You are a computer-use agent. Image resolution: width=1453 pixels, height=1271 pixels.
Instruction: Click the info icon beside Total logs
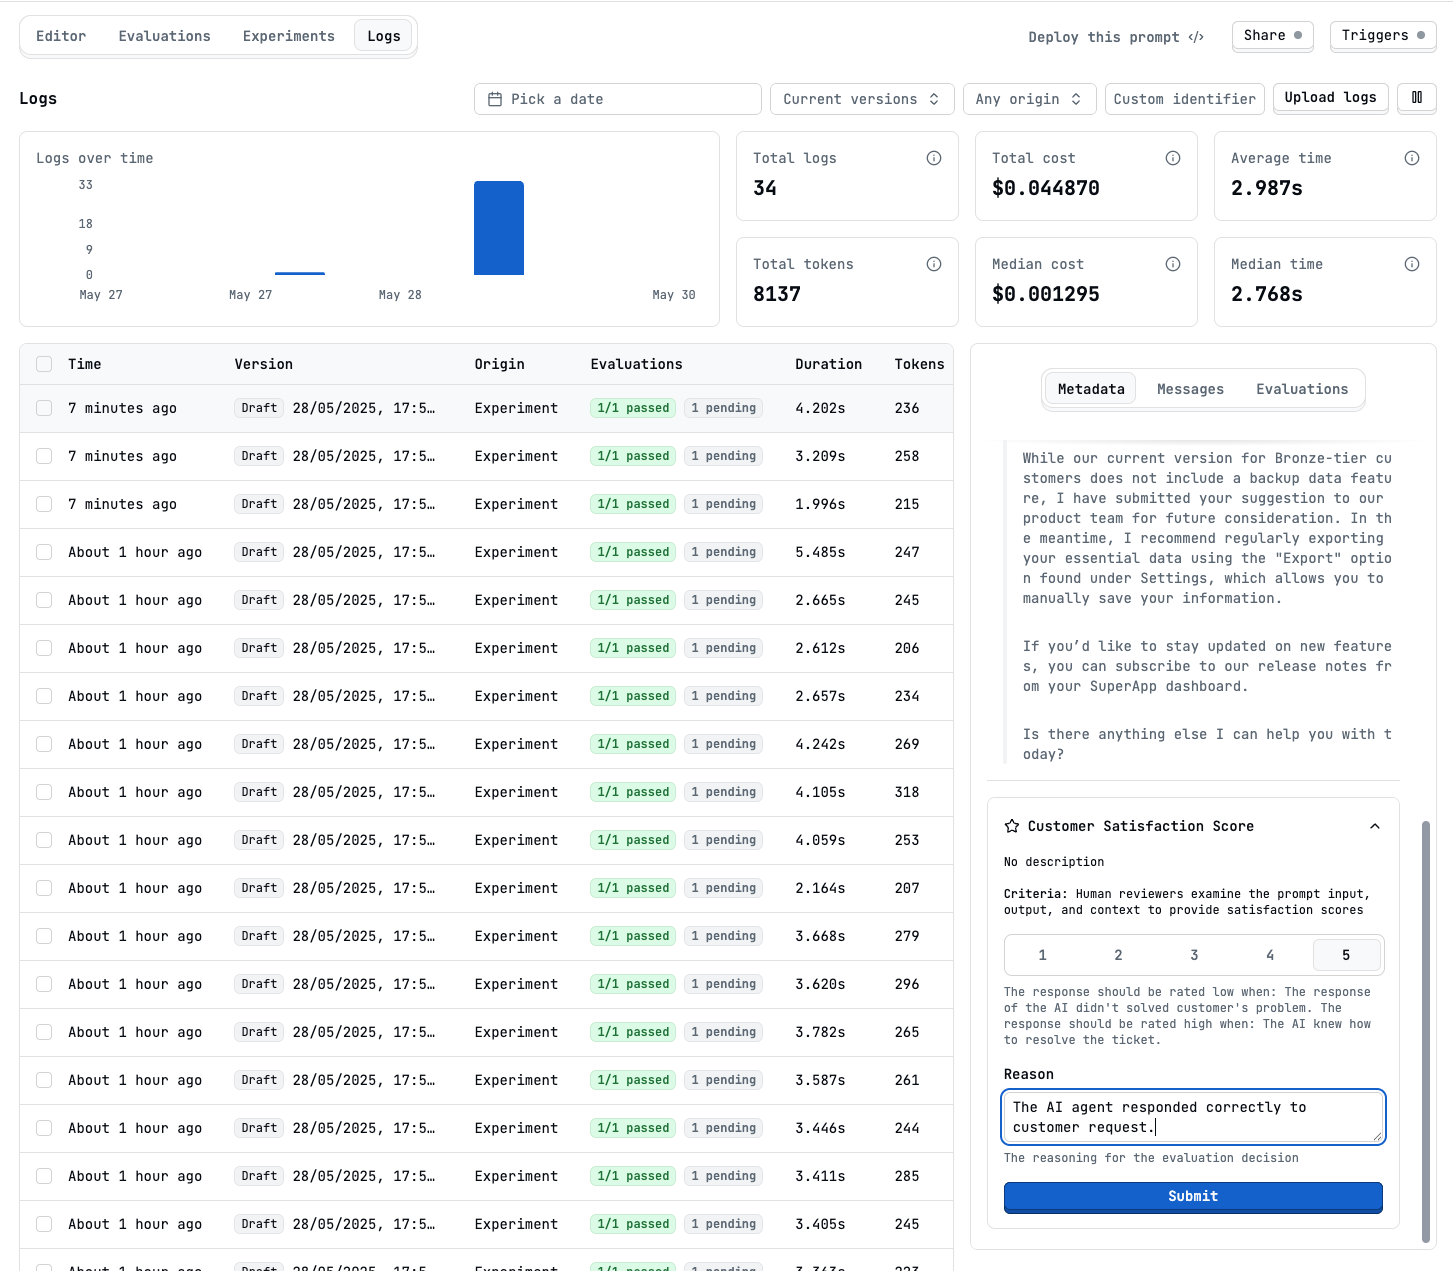coord(933,157)
